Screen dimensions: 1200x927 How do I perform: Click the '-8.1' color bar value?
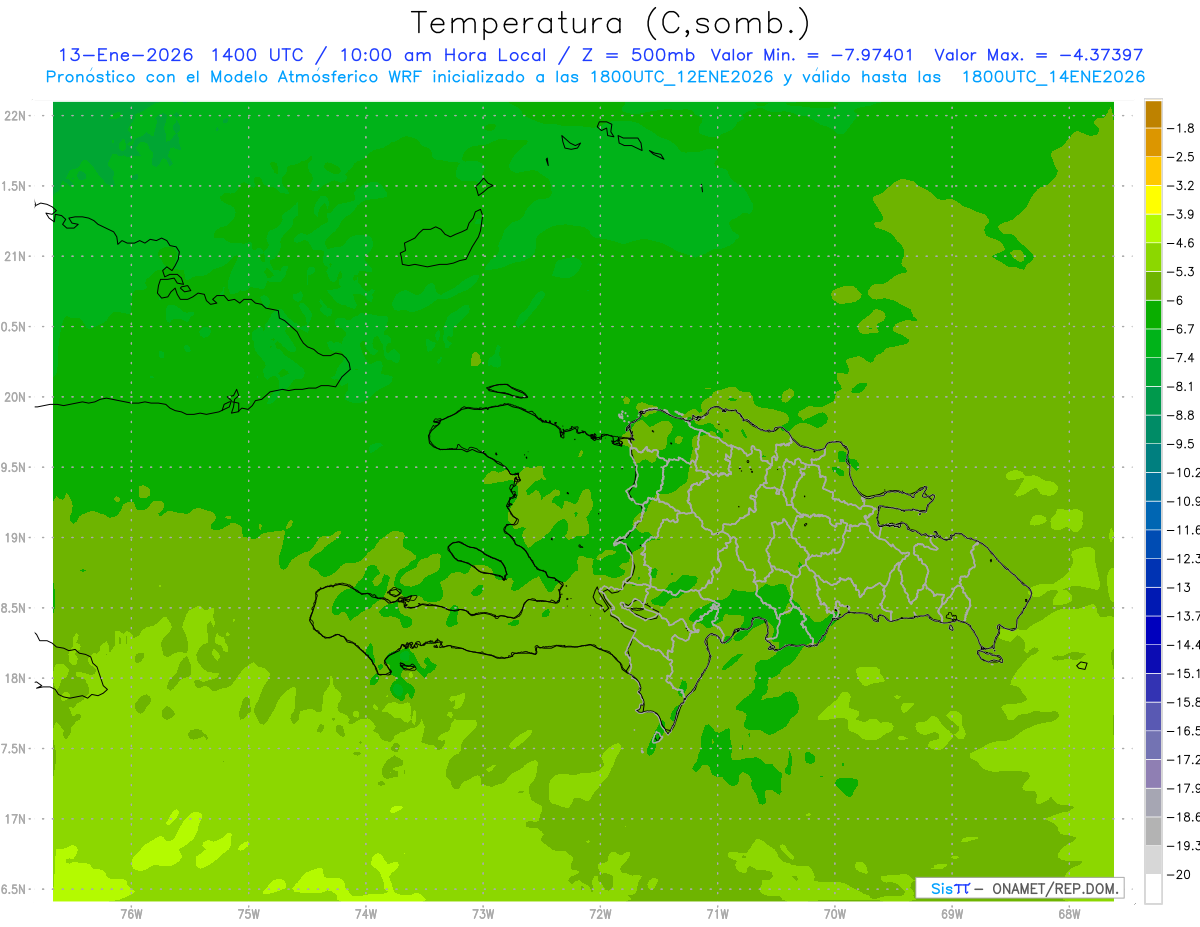tap(1181, 387)
